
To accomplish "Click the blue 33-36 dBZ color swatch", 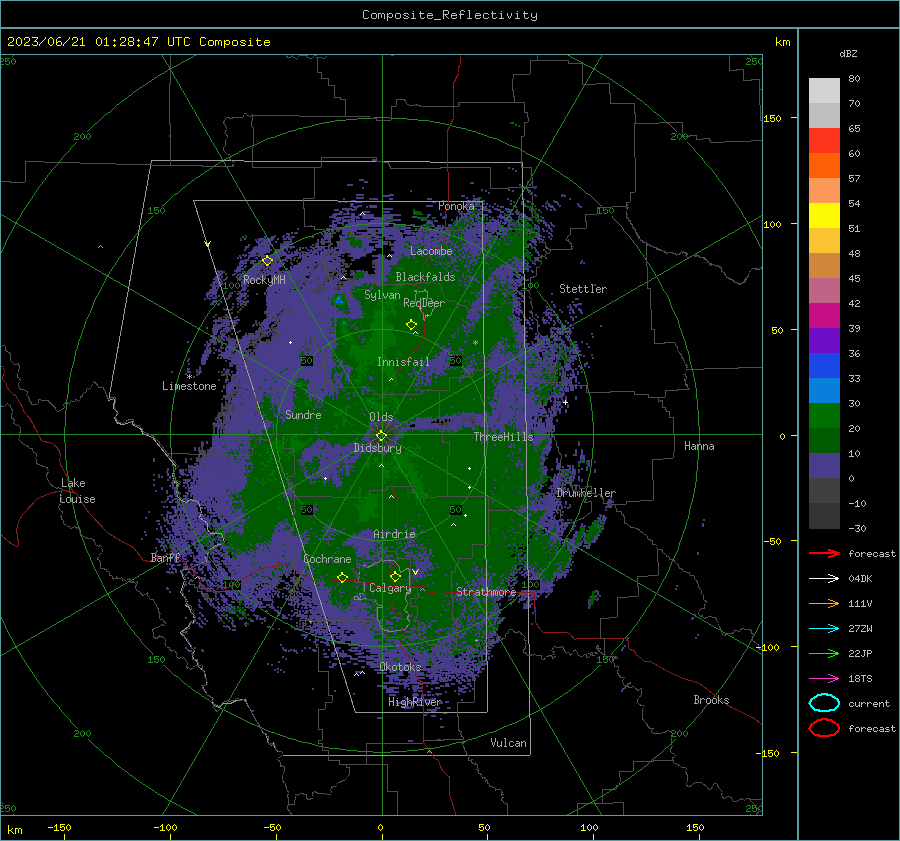I will tap(824, 365).
